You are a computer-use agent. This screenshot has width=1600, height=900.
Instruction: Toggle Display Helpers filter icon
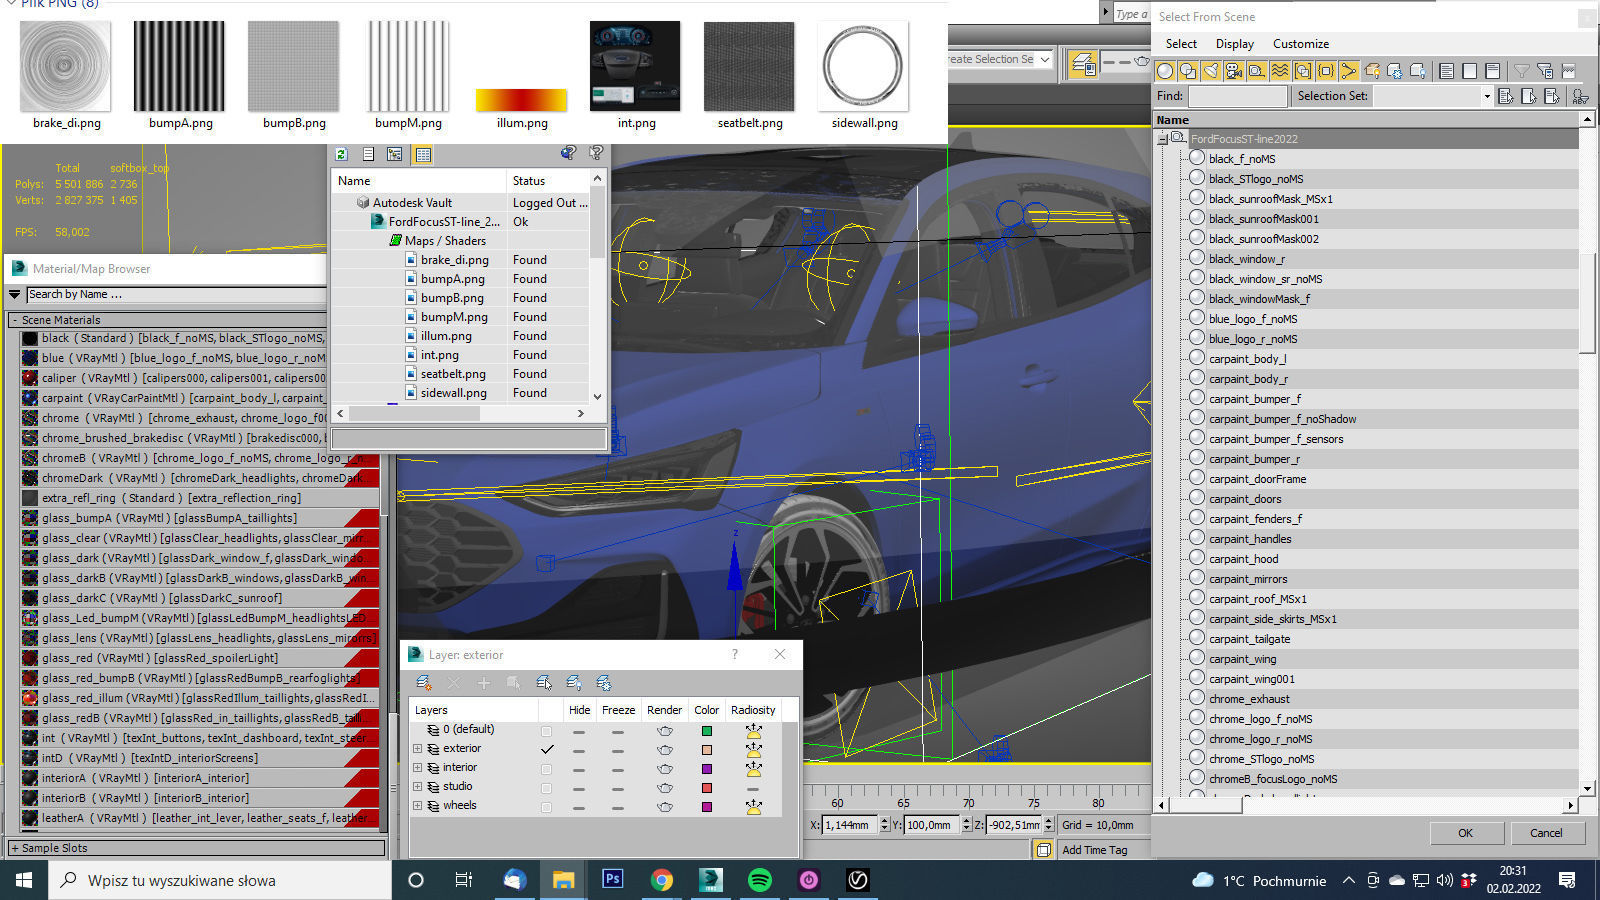pyautogui.click(x=1257, y=71)
